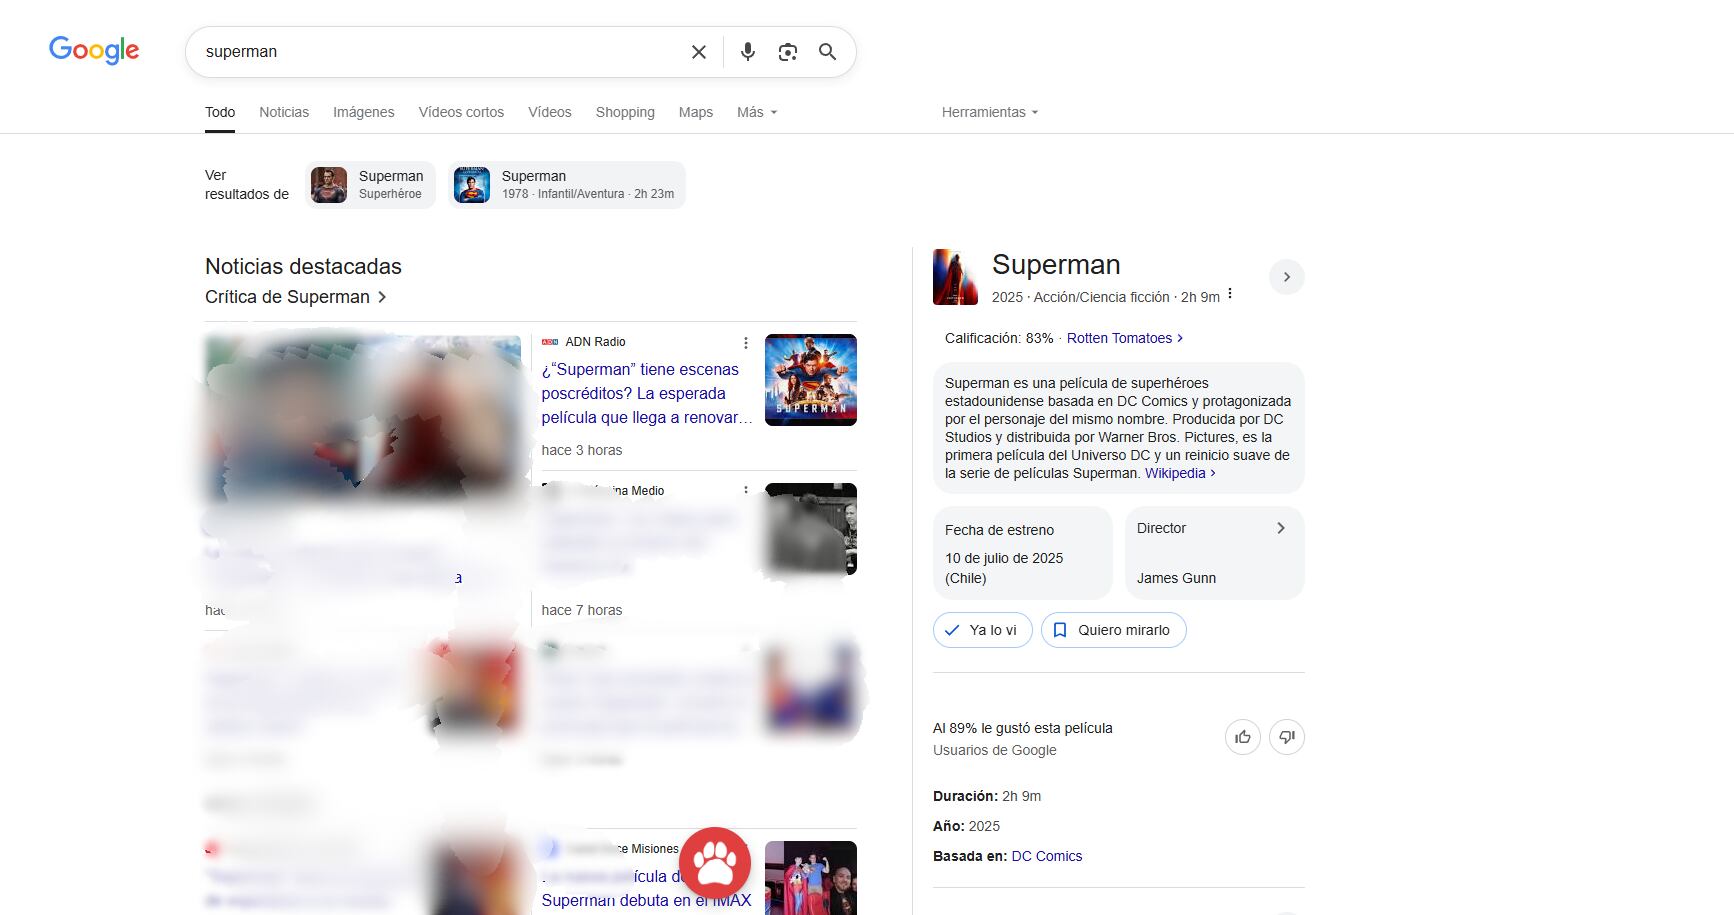Start voice search with the microphone icon
1734x915 pixels.
coord(747,52)
